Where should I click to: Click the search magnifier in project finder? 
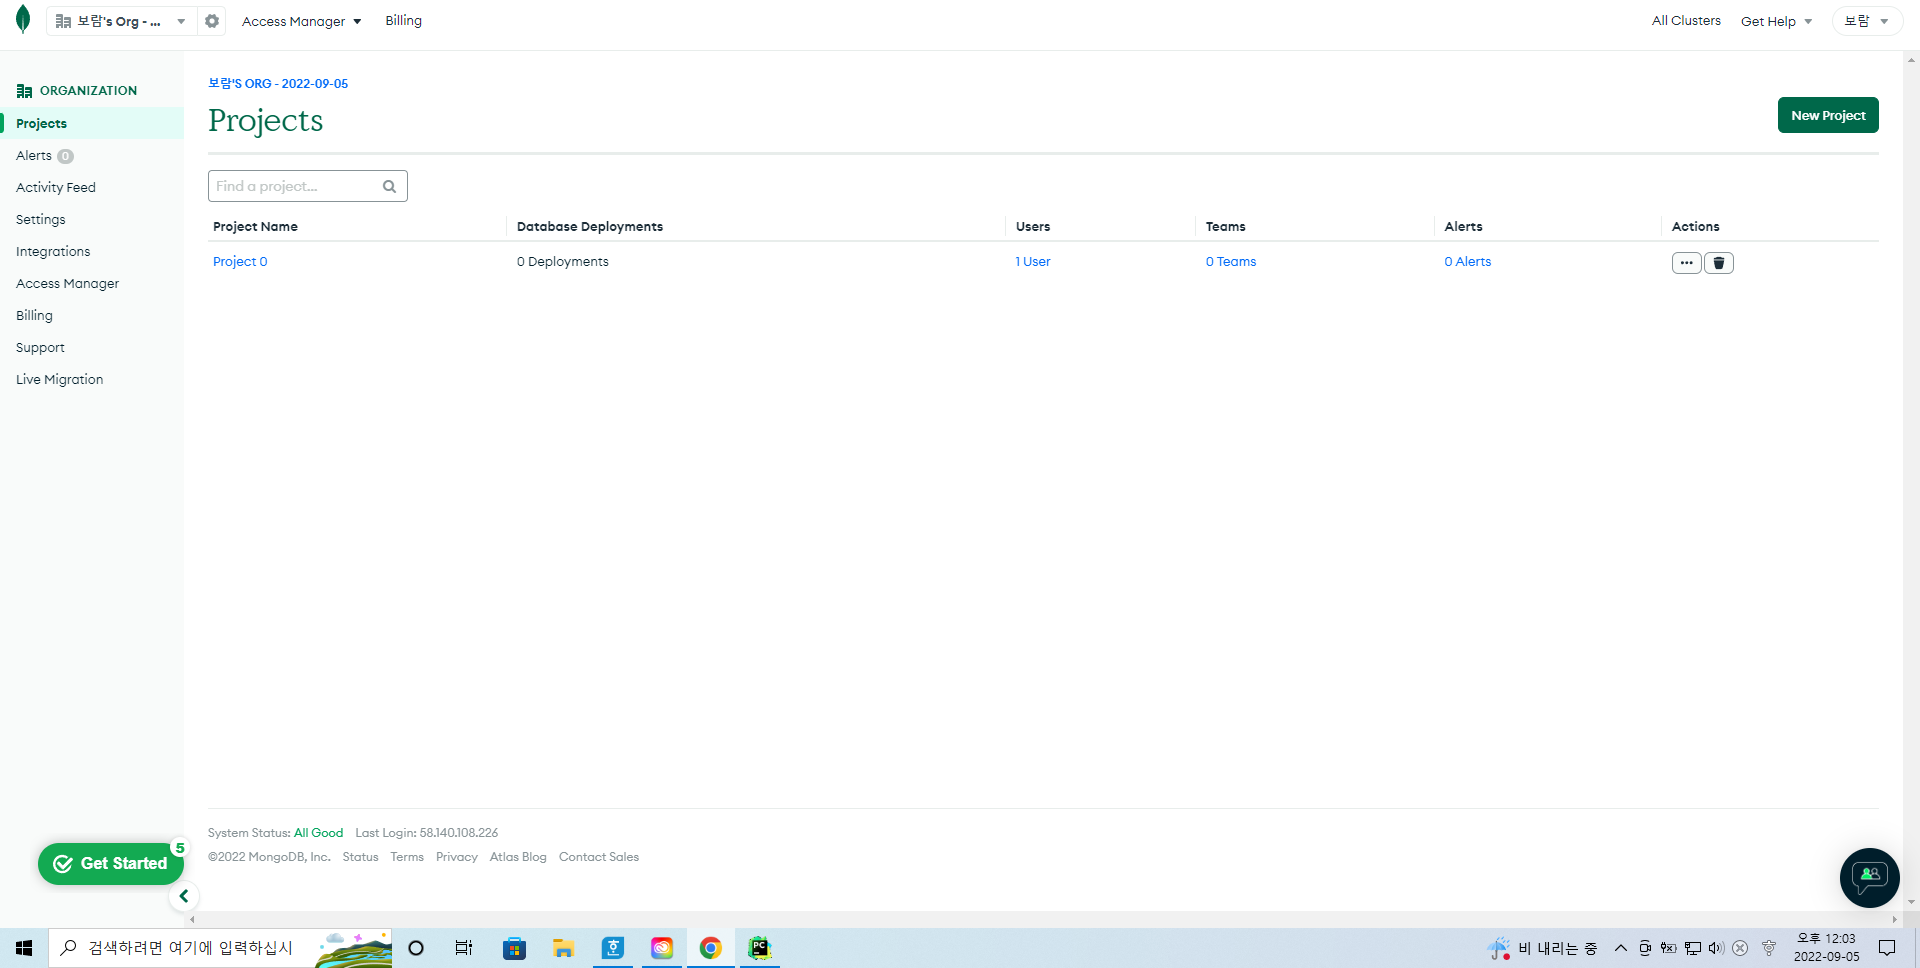pyautogui.click(x=389, y=186)
